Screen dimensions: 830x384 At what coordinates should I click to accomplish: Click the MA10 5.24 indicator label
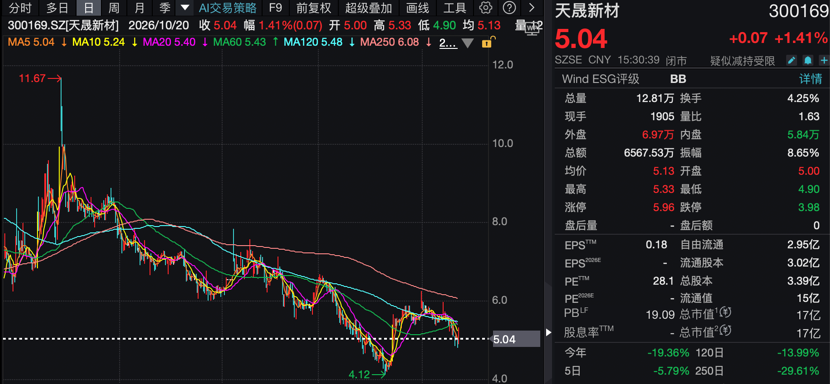[98, 43]
